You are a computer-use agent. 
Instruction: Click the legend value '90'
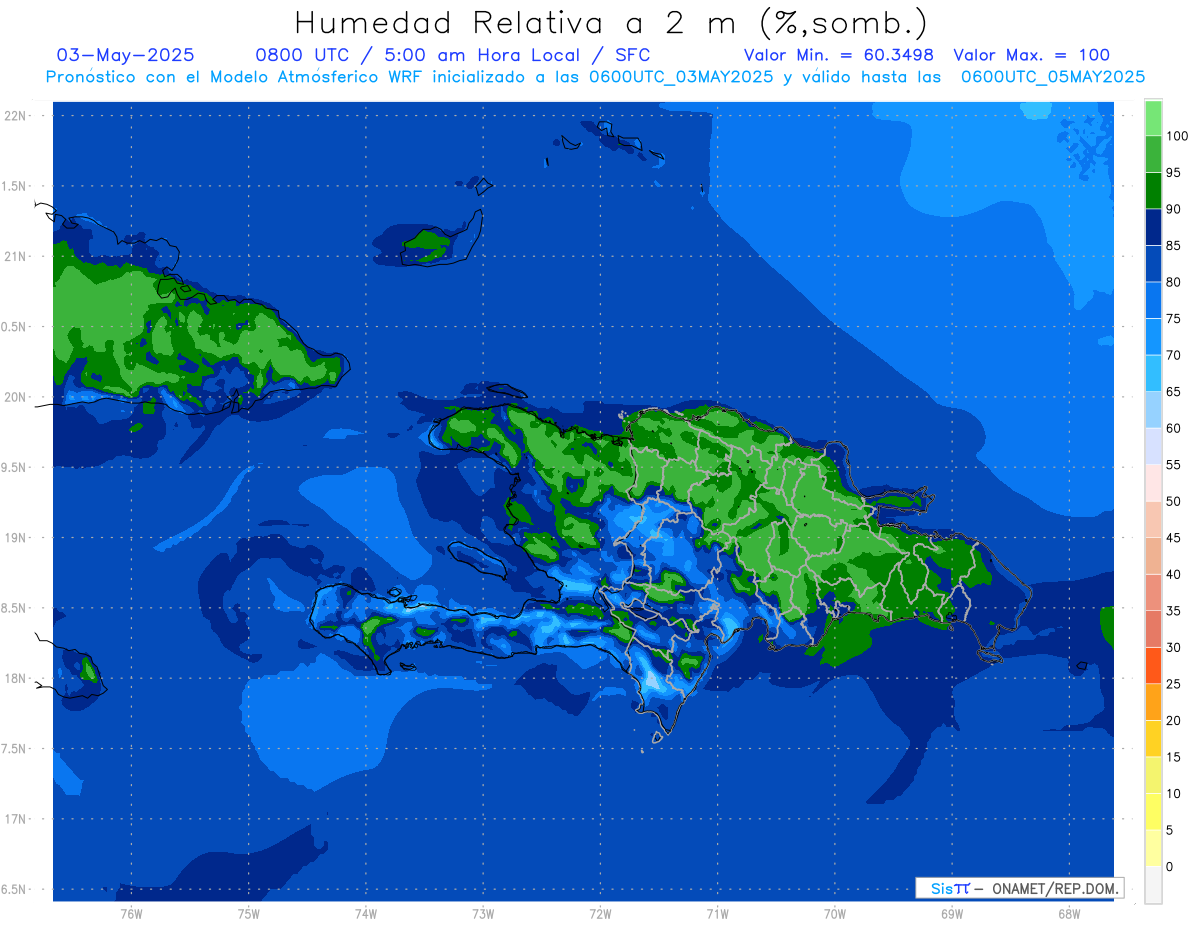click(x=1173, y=209)
